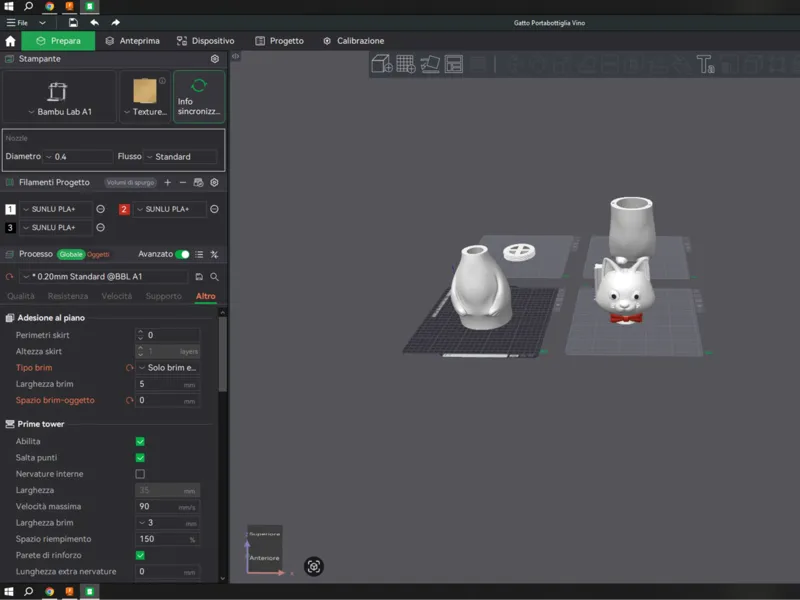
Task: Click the Arrange all objects icon
Action: pos(454,64)
